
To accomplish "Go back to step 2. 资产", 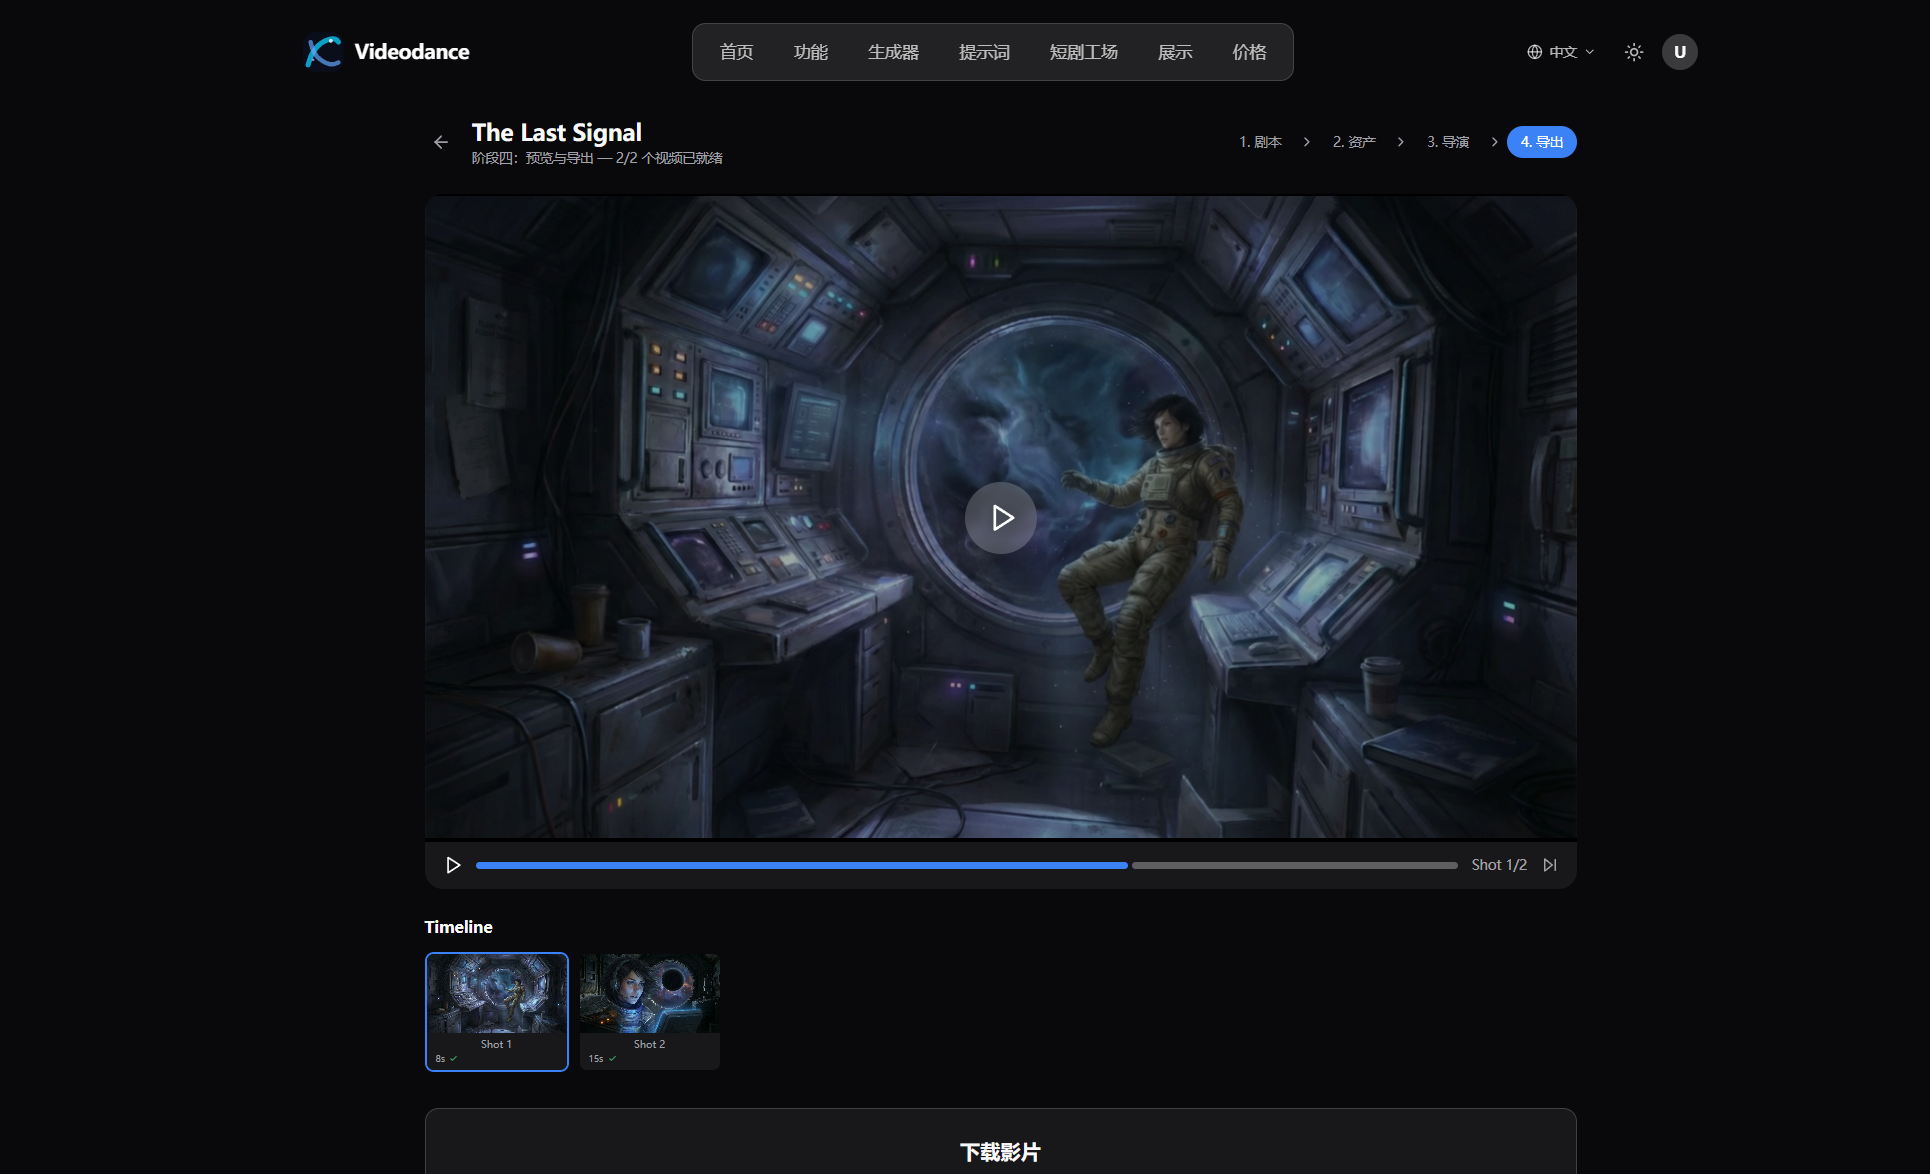I will click(1353, 141).
